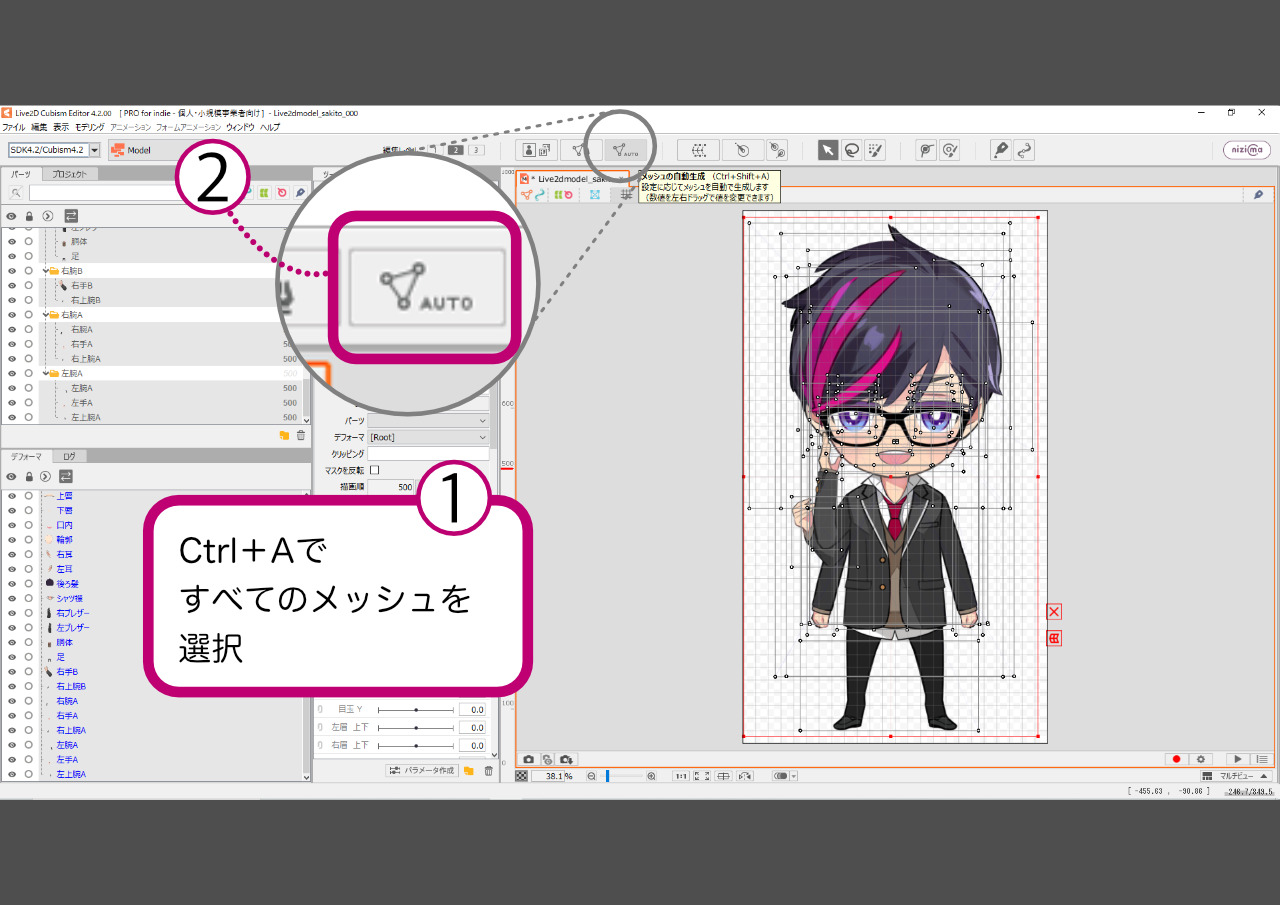This screenshot has height=905, width=1280.
Task: Select edit level 2 button
Action: [455, 150]
